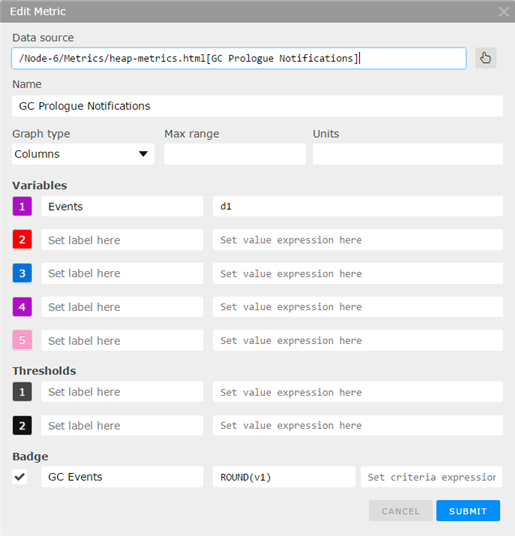Click the Max range input field

coord(235,154)
